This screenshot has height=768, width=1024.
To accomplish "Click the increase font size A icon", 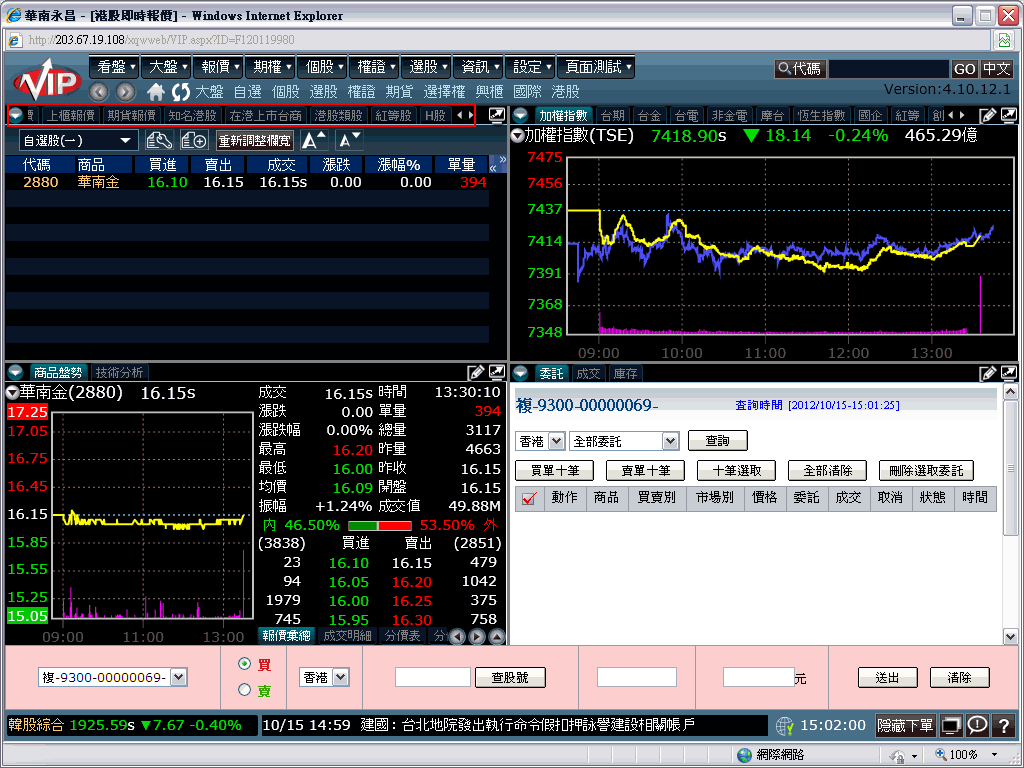I will 314,140.
